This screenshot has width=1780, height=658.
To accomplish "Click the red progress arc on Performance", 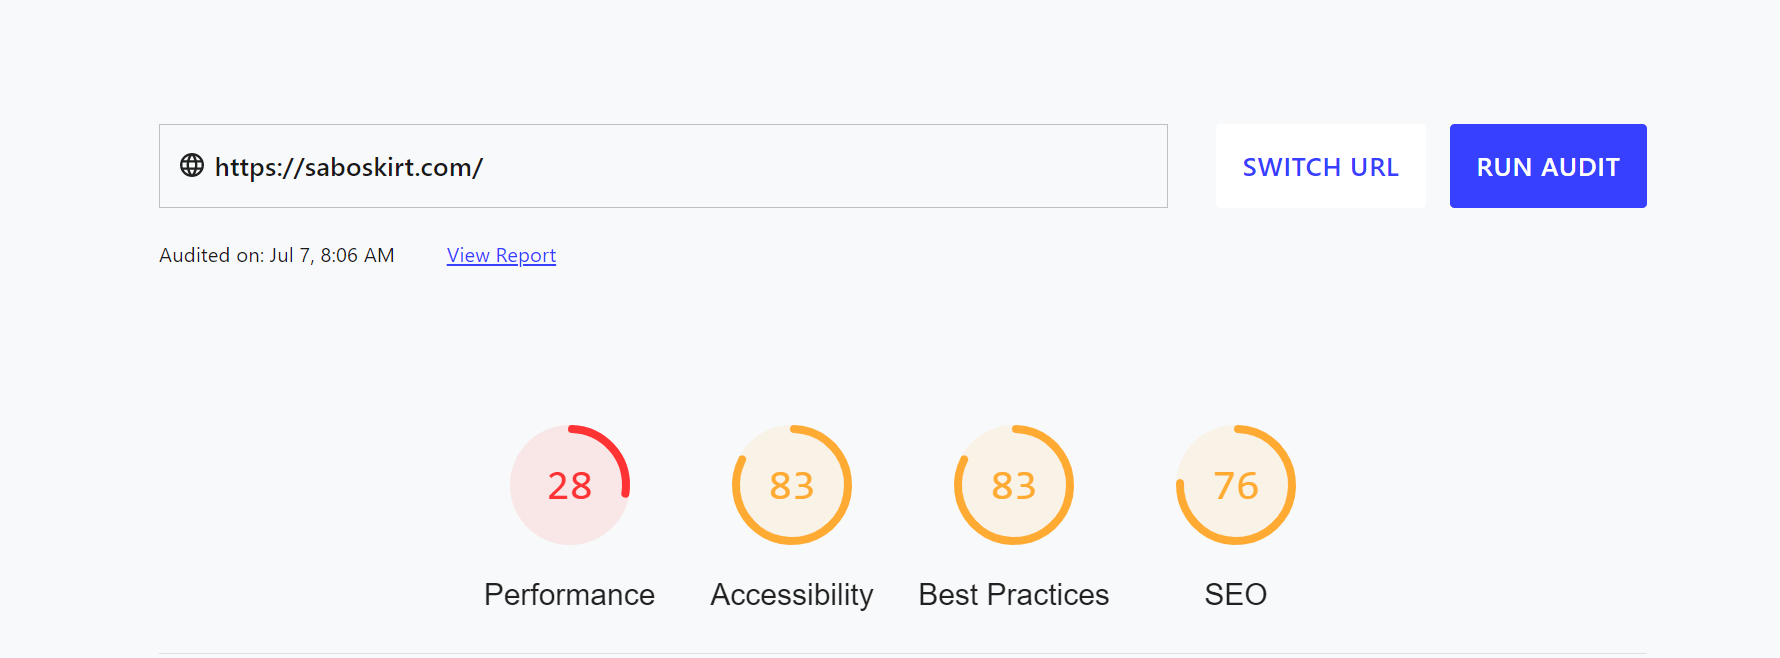I will 612,445.
